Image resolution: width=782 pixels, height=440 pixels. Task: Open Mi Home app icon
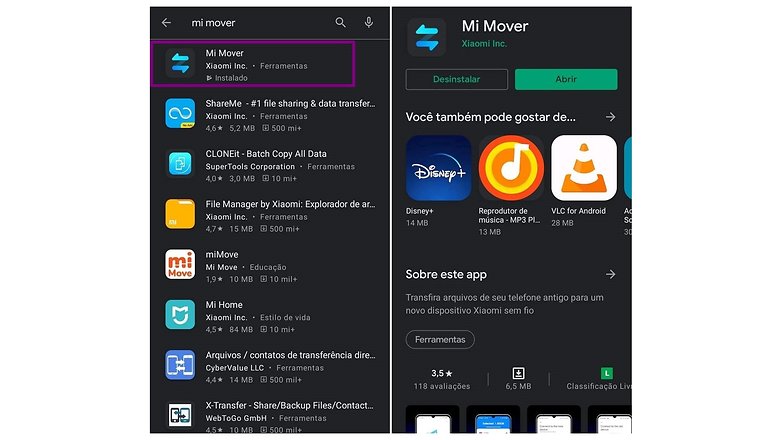pos(180,315)
